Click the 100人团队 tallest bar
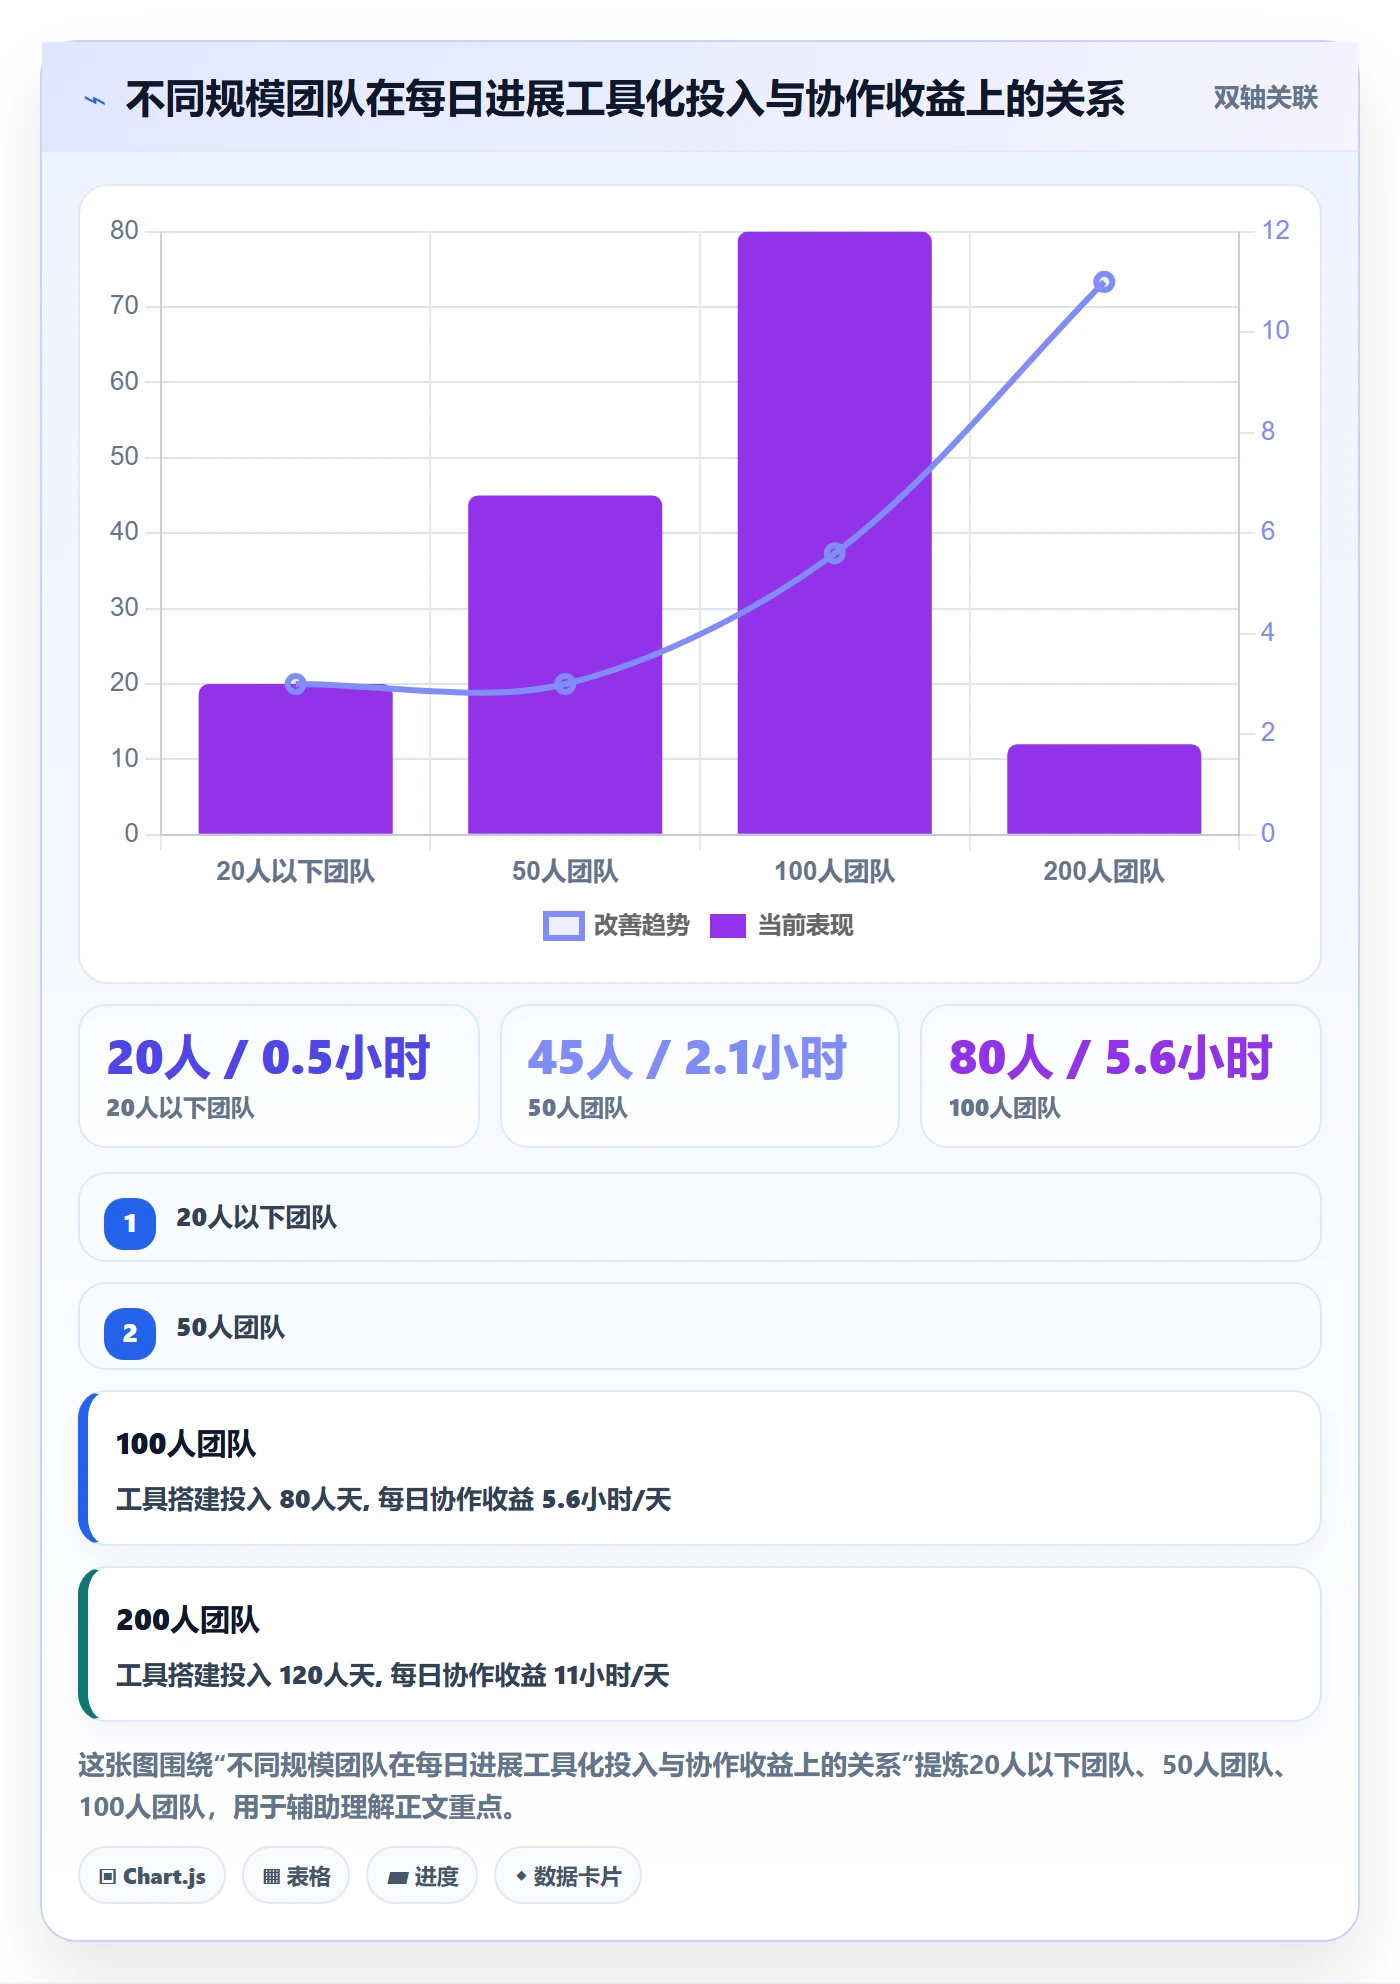 [x=835, y=533]
